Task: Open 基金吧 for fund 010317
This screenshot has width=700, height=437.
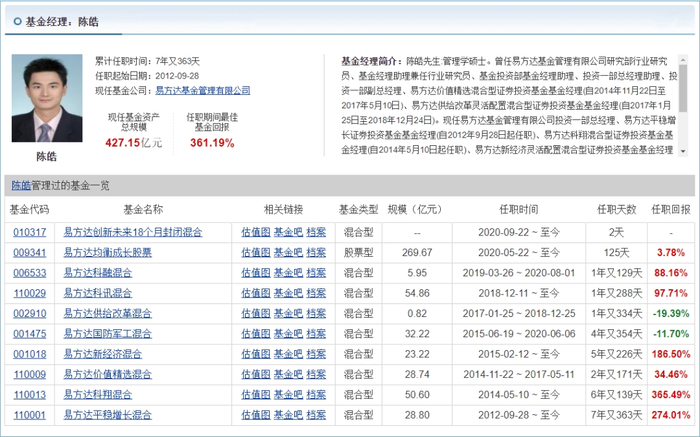Action: pyautogui.click(x=288, y=232)
